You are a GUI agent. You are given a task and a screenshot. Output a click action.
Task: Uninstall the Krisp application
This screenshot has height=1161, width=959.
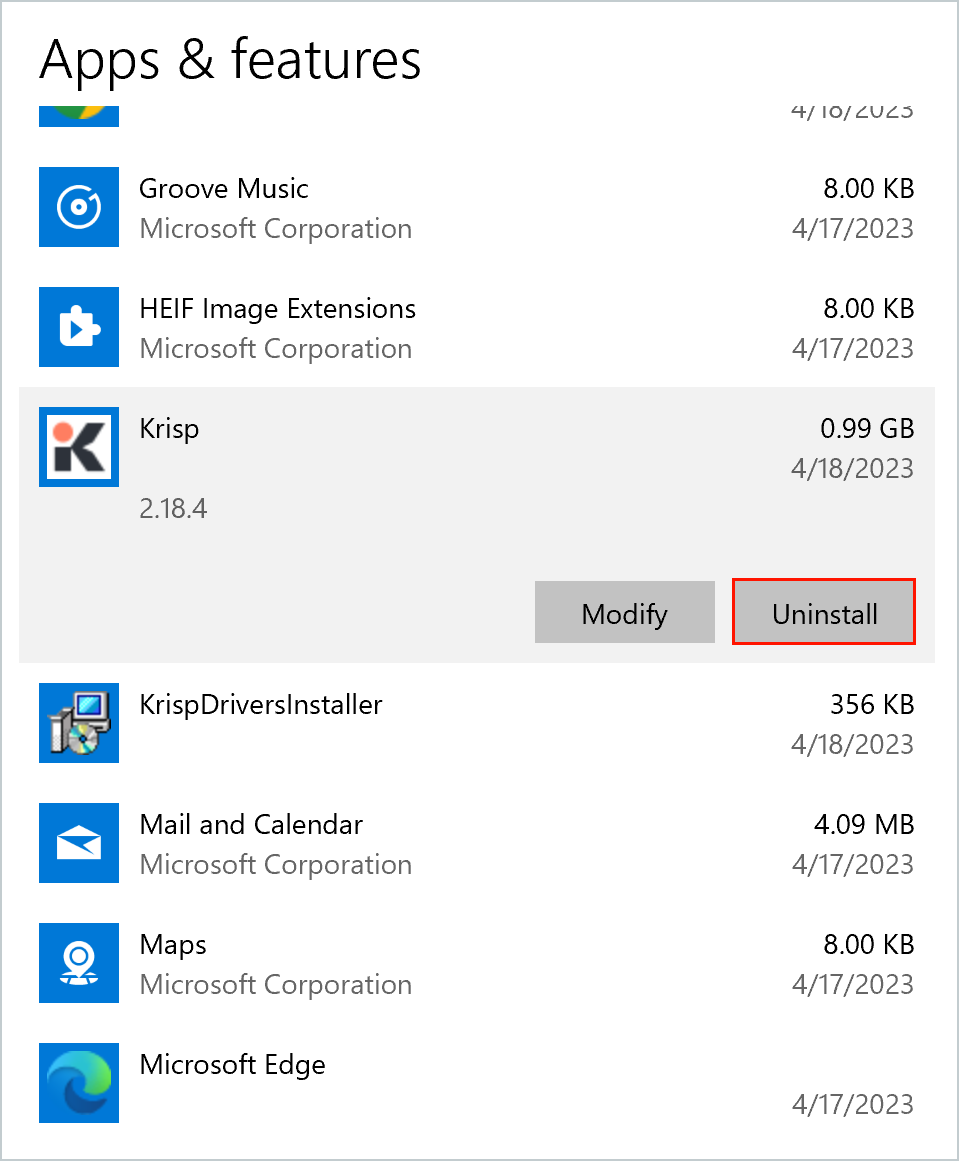823,612
